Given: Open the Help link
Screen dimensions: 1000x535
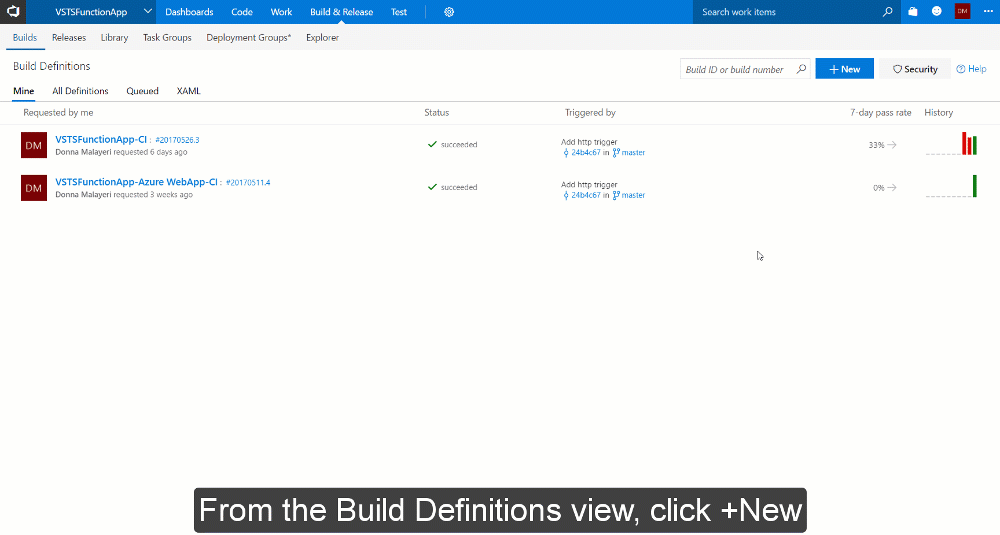Looking at the screenshot, I should tap(971, 69).
